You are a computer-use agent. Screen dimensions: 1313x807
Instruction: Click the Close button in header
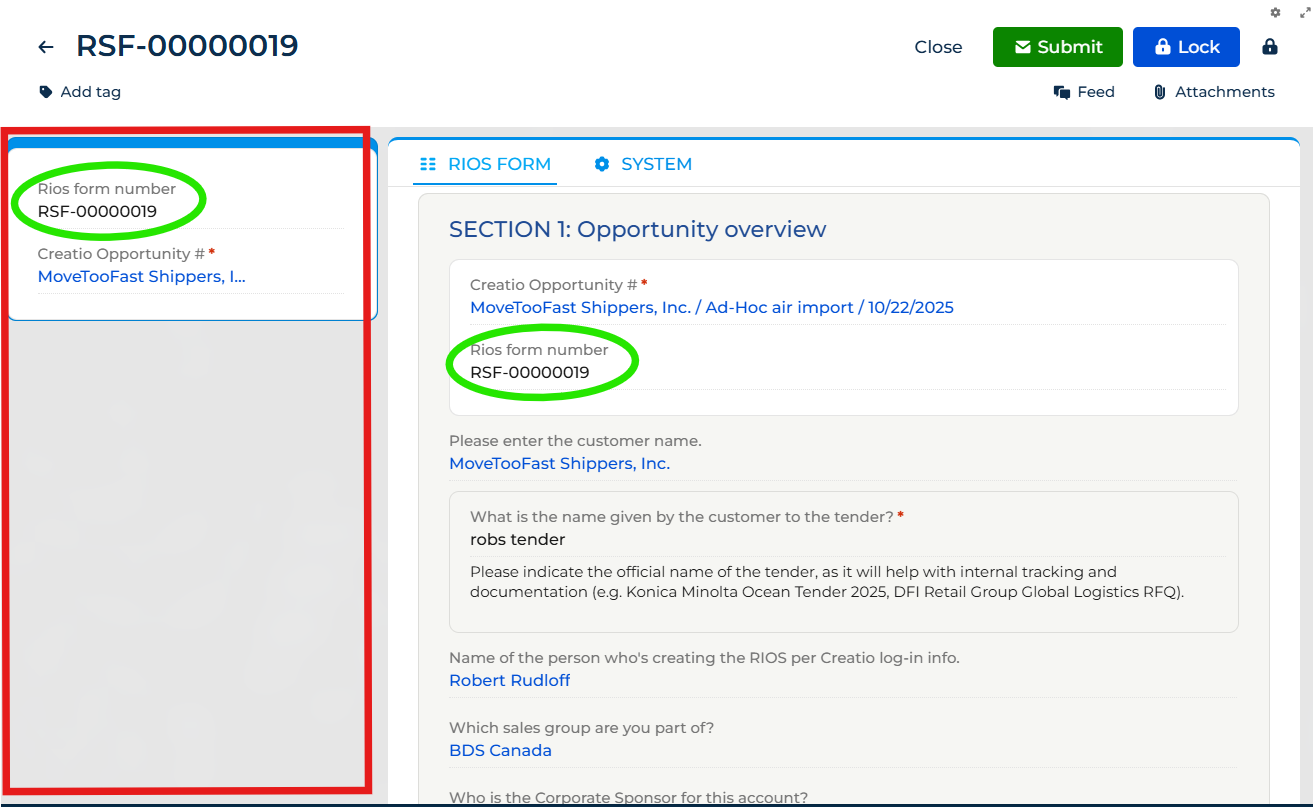pyautogui.click(x=938, y=47)
